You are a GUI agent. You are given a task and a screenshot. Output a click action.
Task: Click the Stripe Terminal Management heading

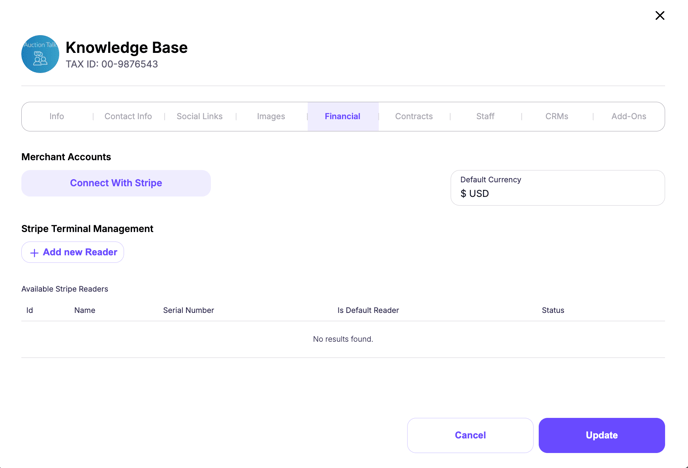(x=87, y=229)
